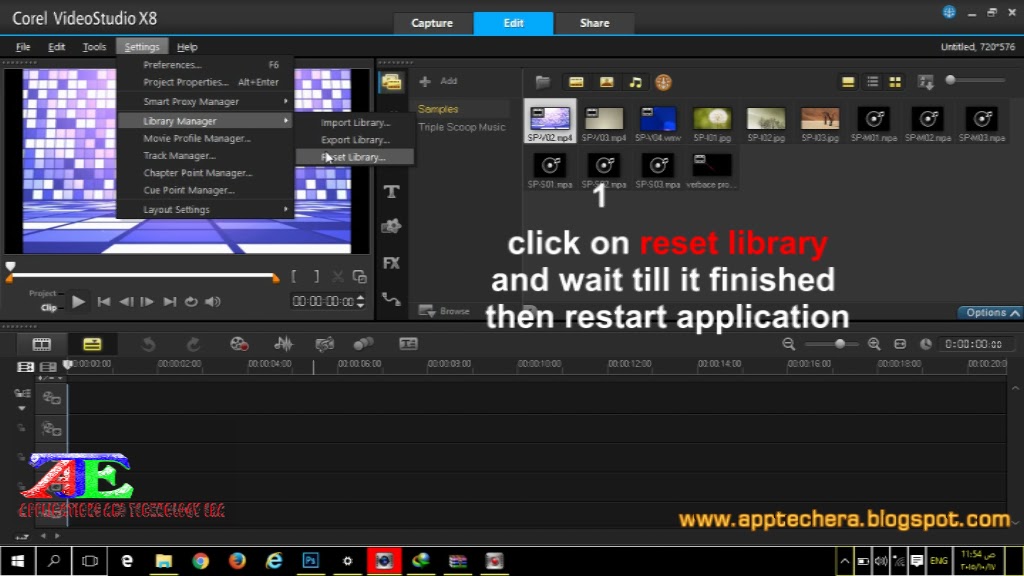Jump to end of clip
The height and width of the screenshot is (576, 1024).
(170, 302)
